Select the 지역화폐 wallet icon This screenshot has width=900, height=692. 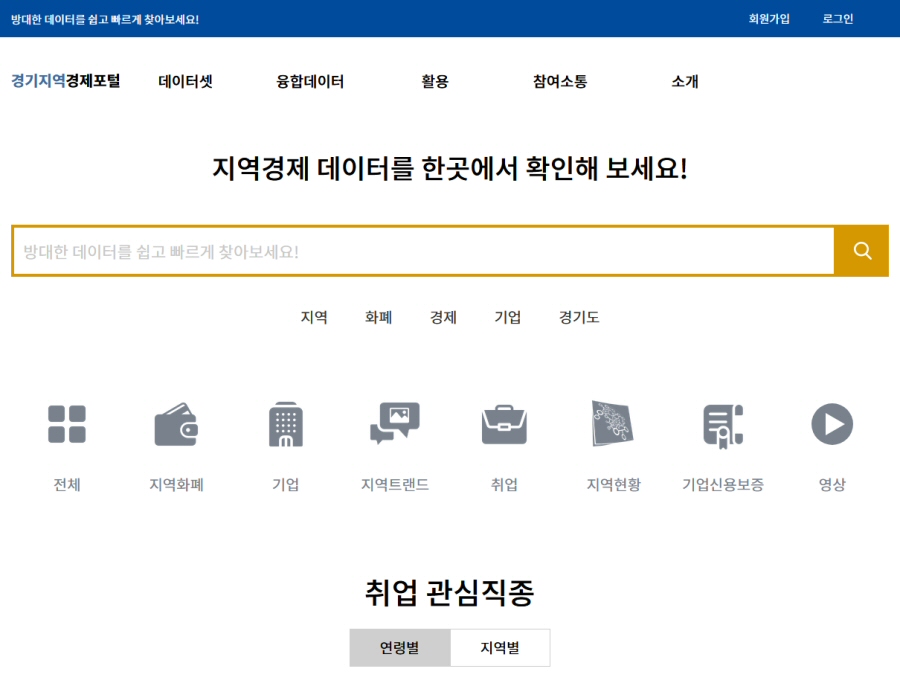(x=176, y=424)
